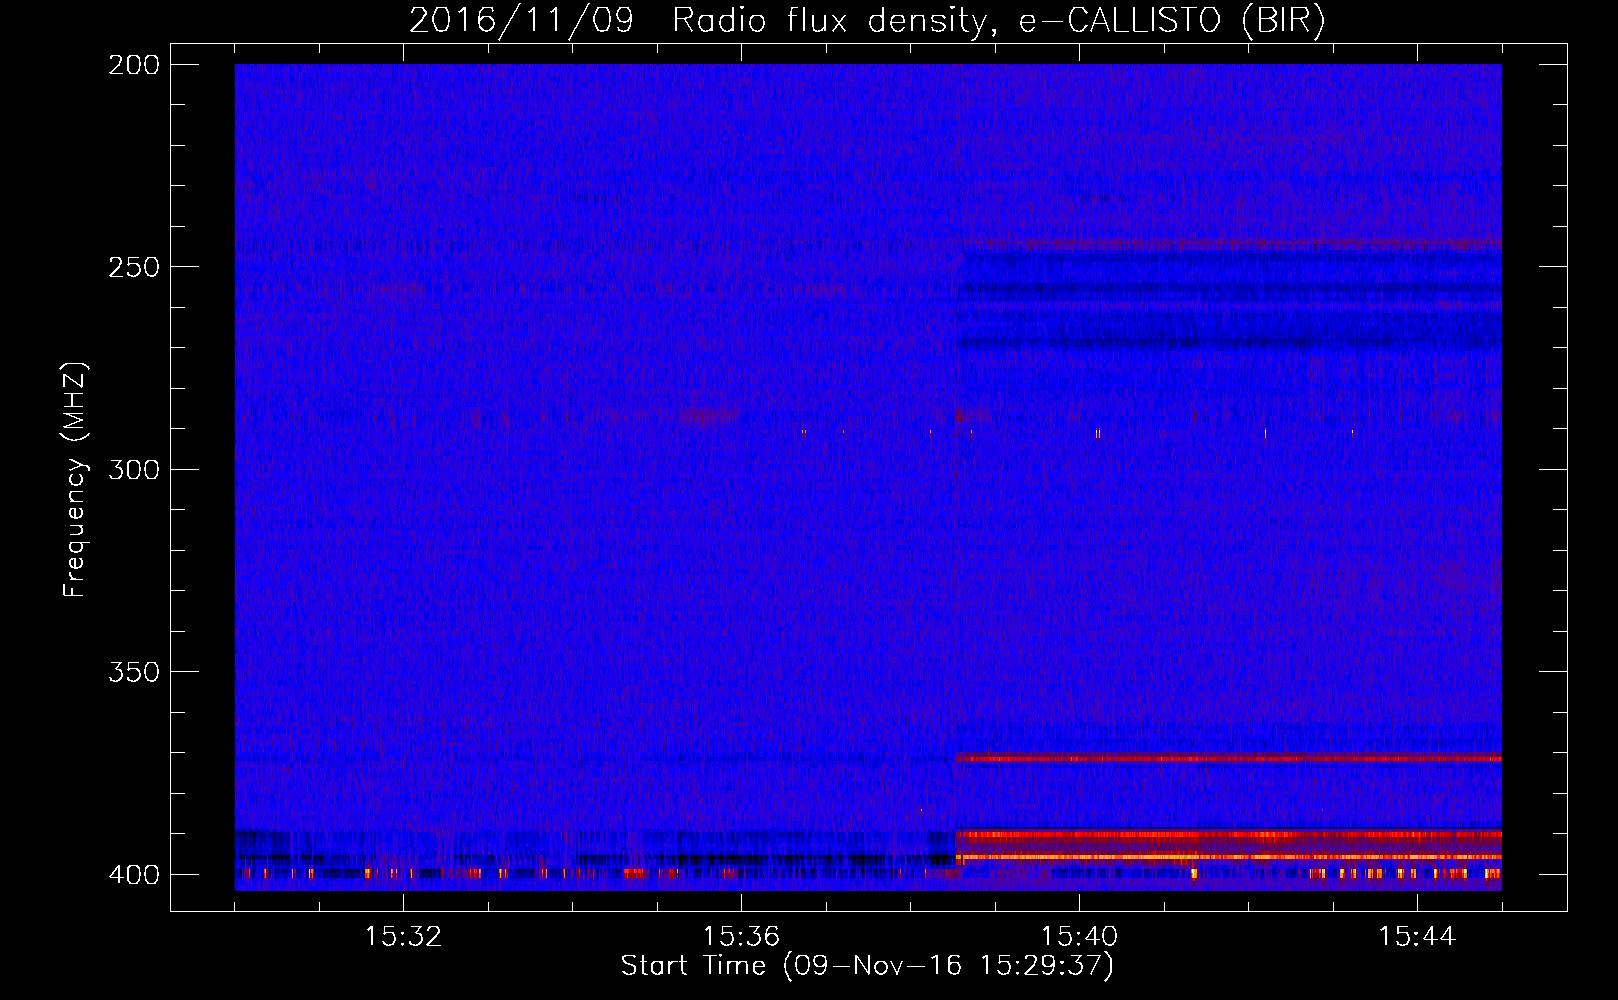Click the plot title "2016/11/09 Radio flux density, e-CALLISTO (BIR)"

coord(867,21)
